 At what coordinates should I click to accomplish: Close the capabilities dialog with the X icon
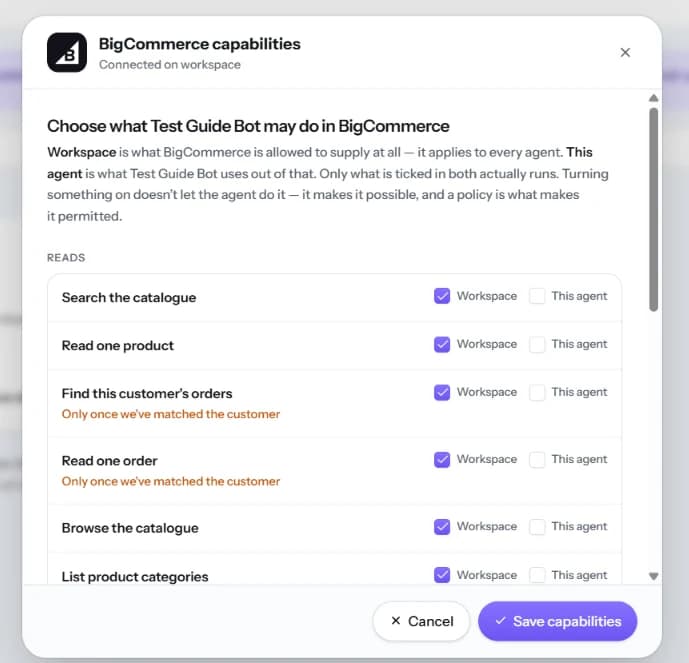point(625,53)
